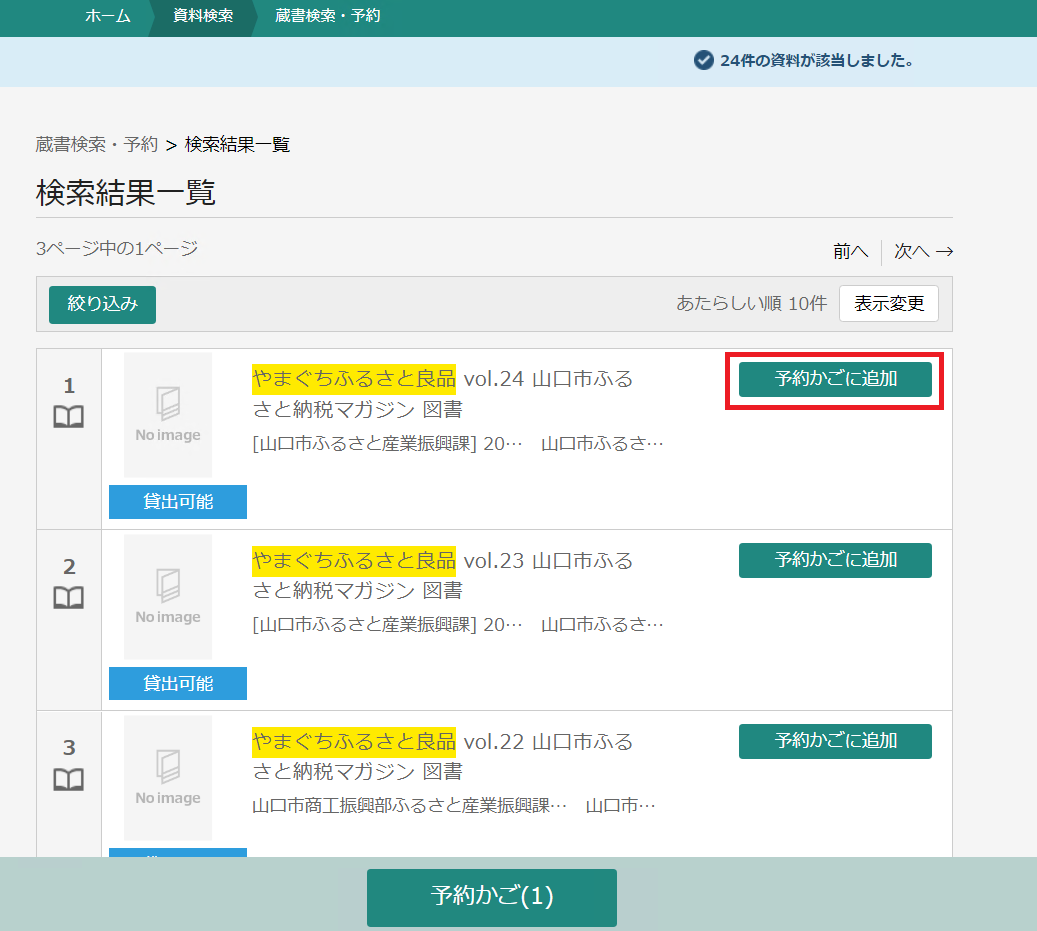The height and width of the screenshot is (931, 1037).
Task: Open the No image thumbnail of vol.22
Action: (168, 777)
